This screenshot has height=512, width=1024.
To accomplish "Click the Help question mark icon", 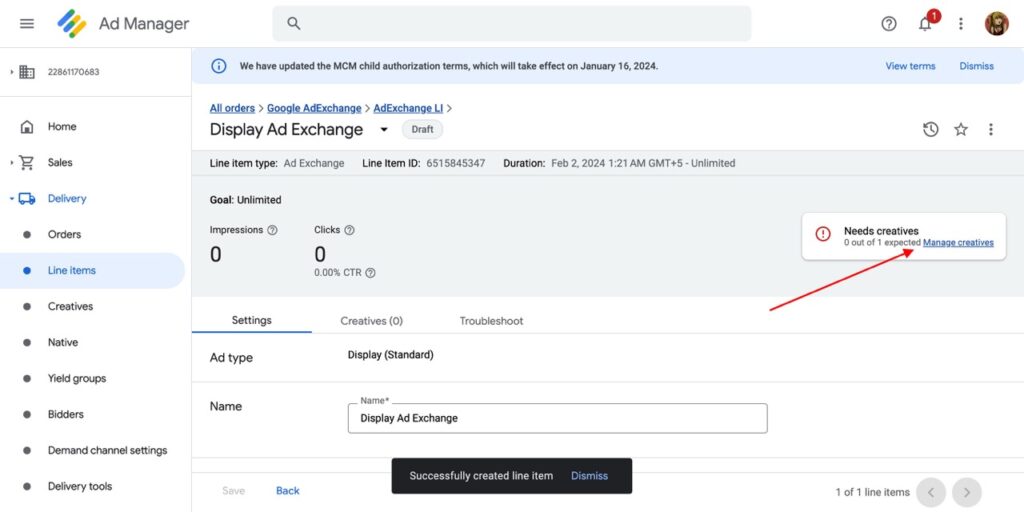I will pyautogui.click(x=889, y=23).
